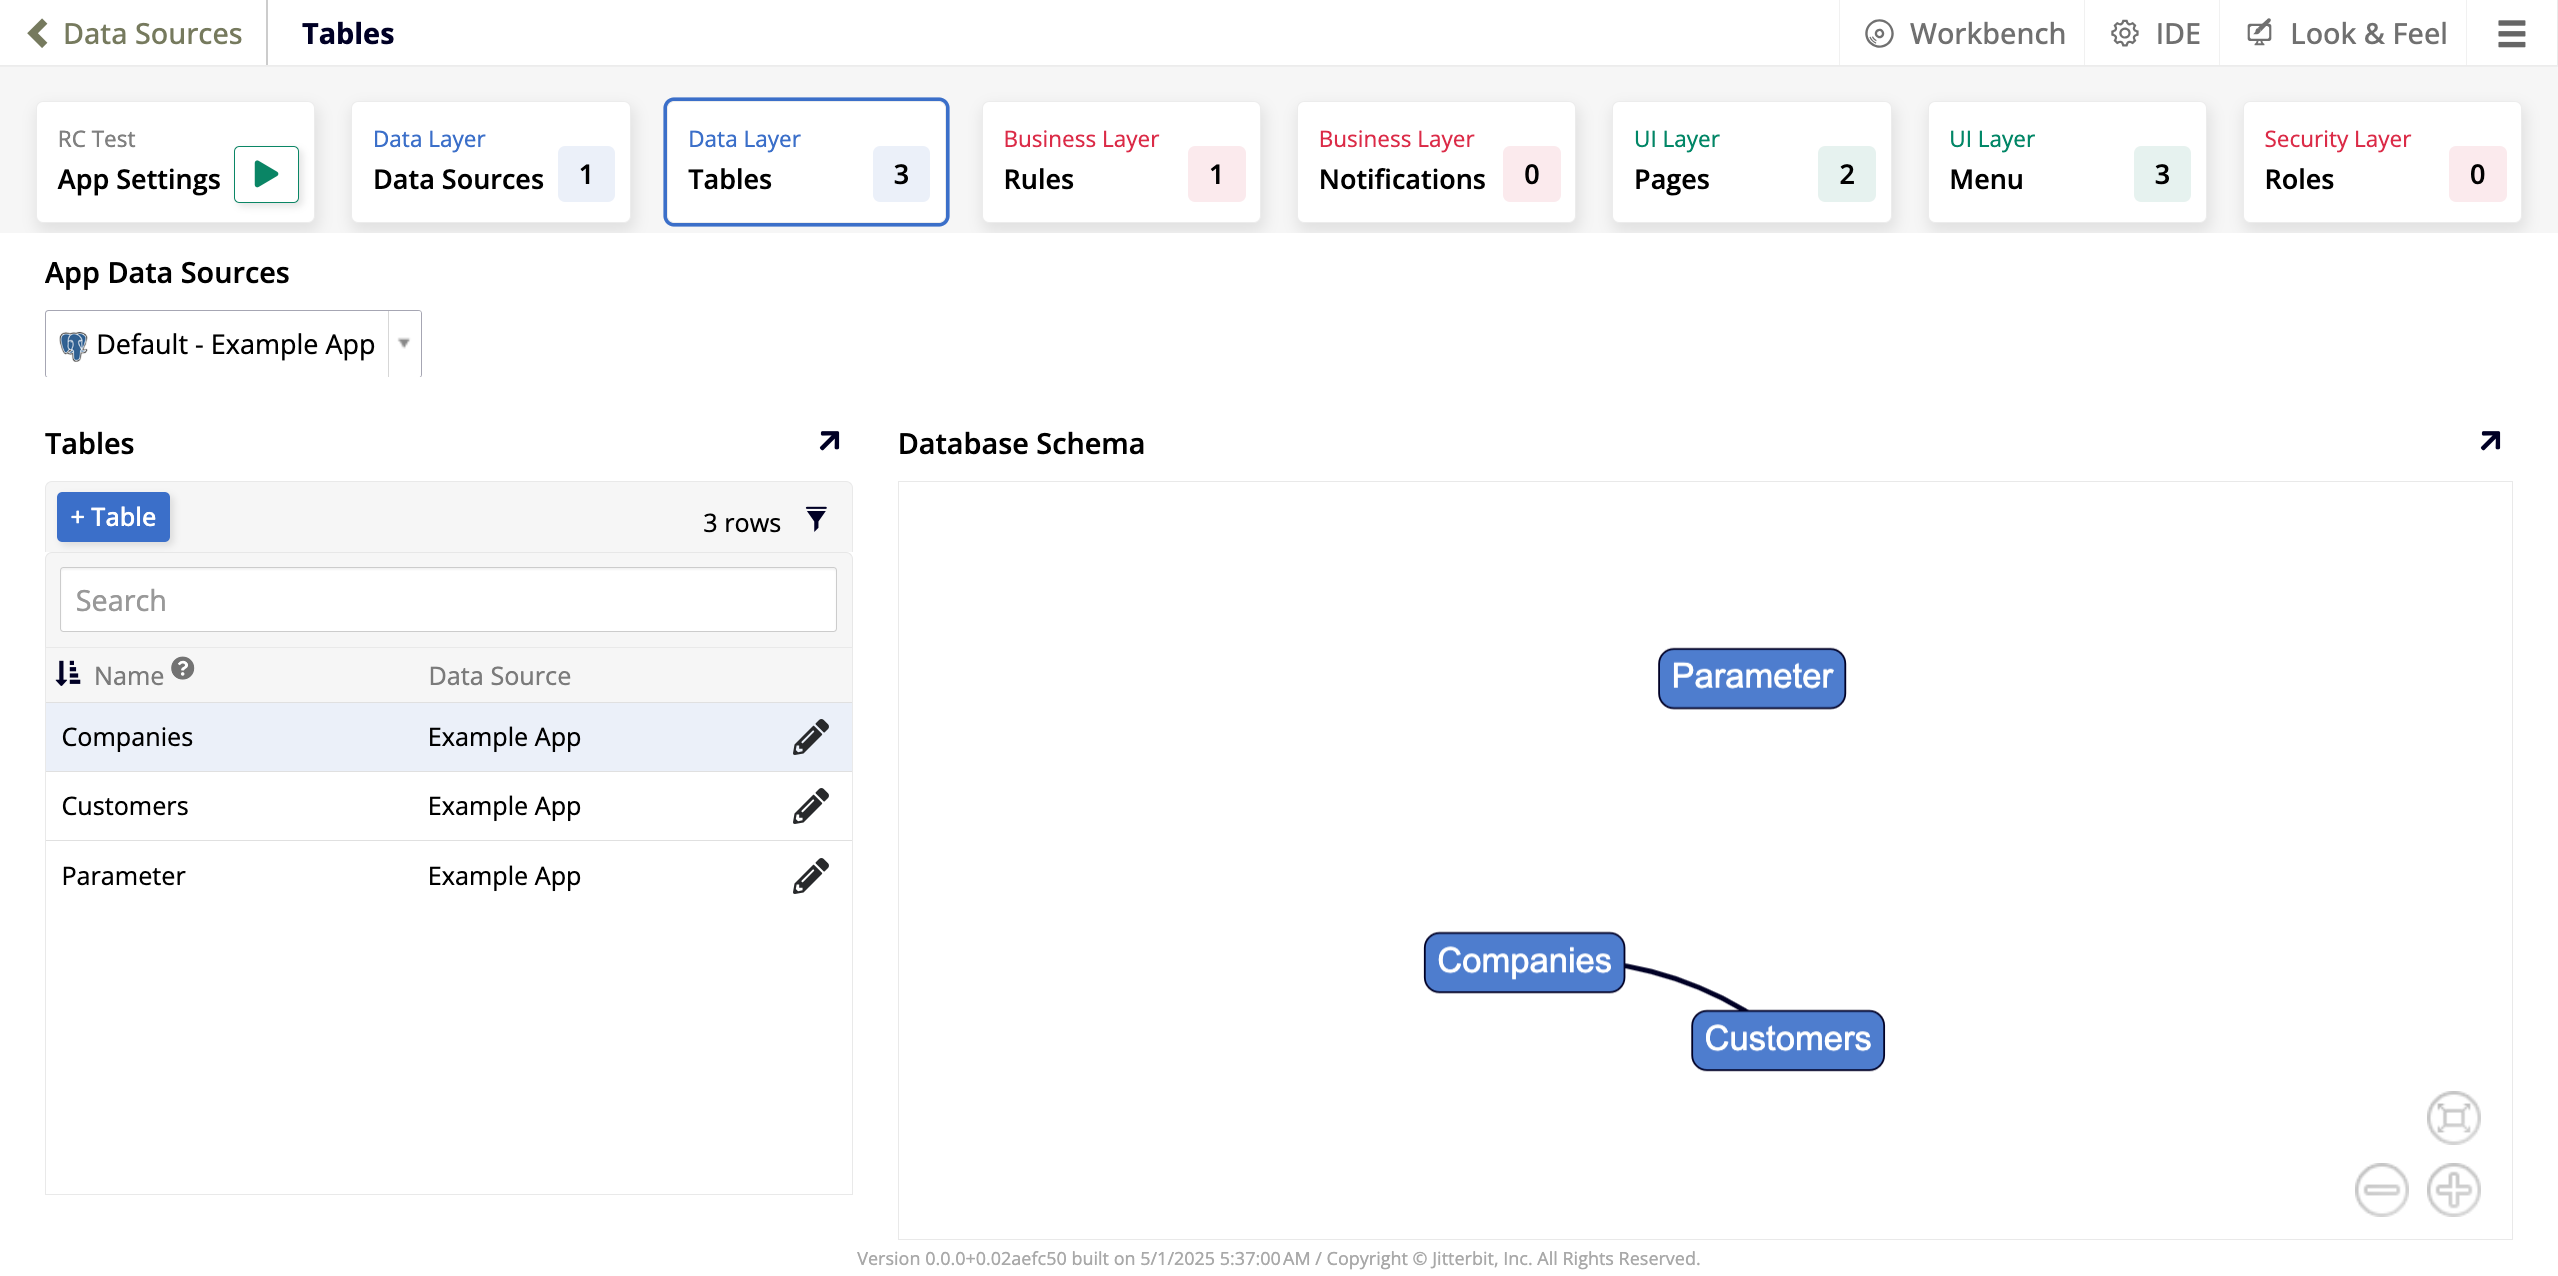Click the pencil icon for Customers row
2558x1276 pixels.
(810, 806)
